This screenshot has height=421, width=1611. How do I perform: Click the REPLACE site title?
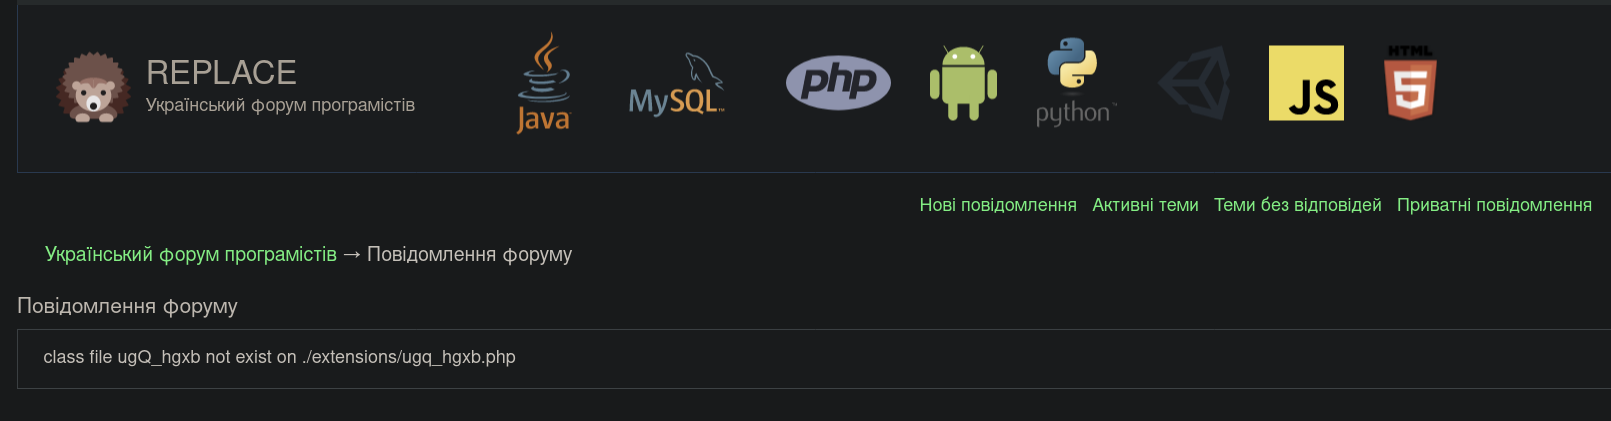221,72
